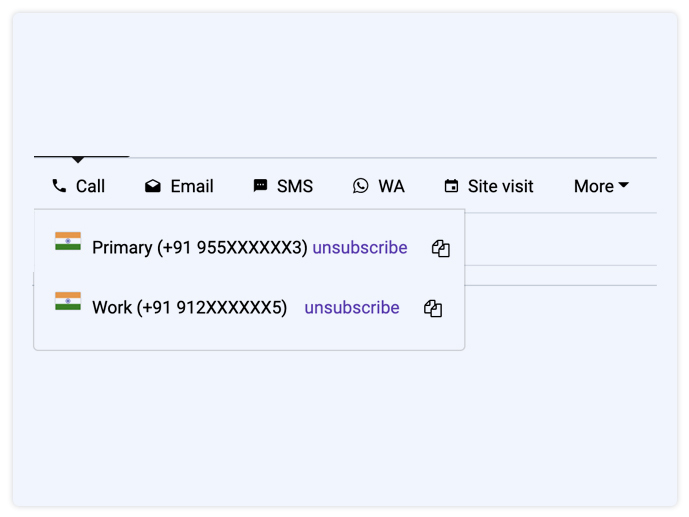This screenshot has width=689, height=517.
Task: Click the India flag next to Work
Action: (x=68, y=301)
